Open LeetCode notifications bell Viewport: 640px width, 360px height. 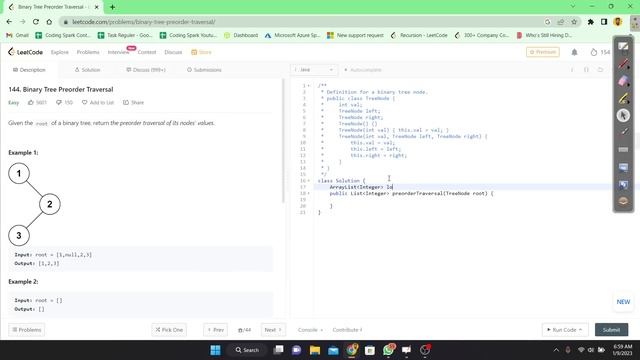click(574, 52)
